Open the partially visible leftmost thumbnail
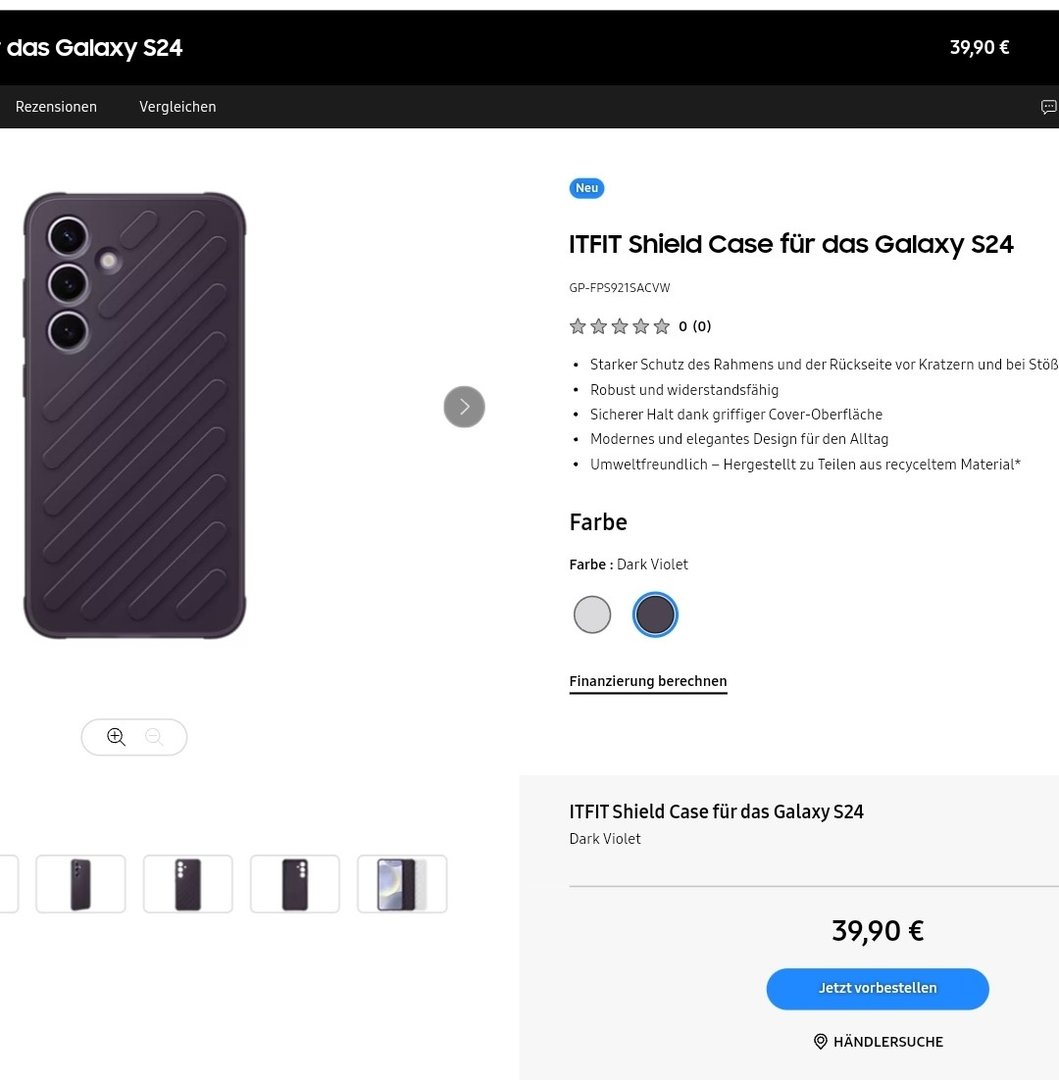Viewport: 1059px width, 1080px height. [8, 884]
